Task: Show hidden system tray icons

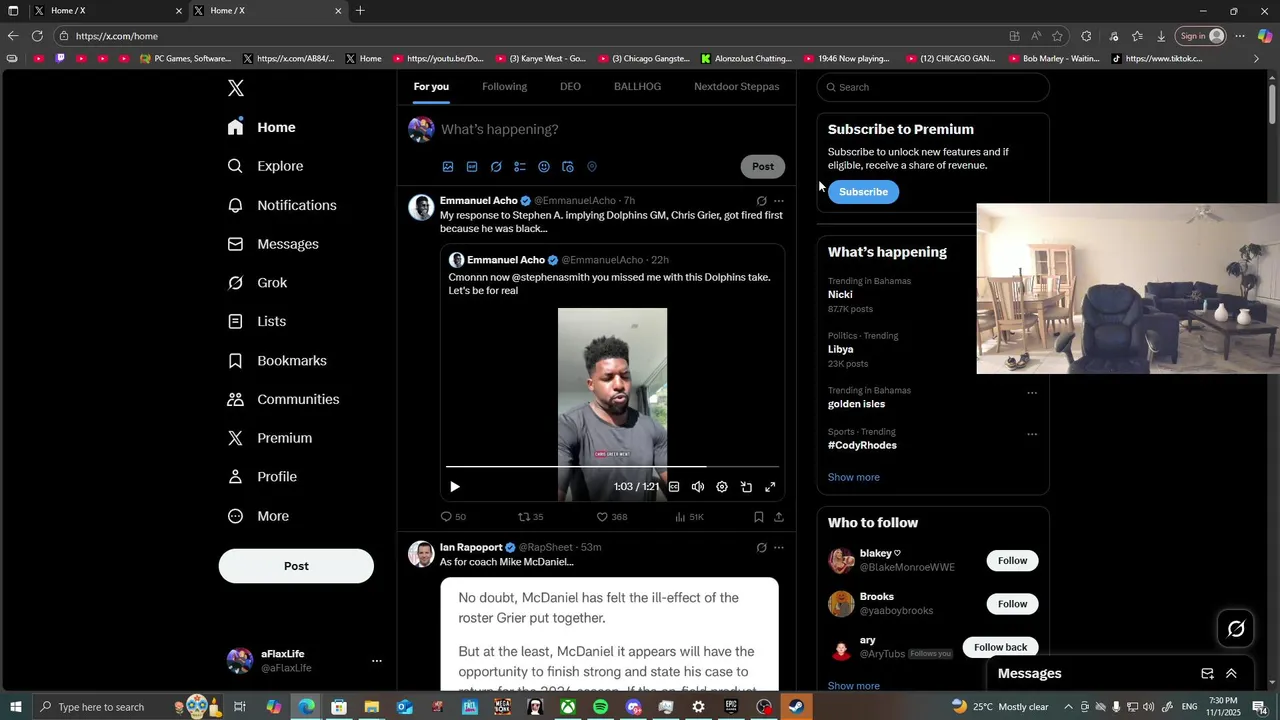Action: [1068, 707]
